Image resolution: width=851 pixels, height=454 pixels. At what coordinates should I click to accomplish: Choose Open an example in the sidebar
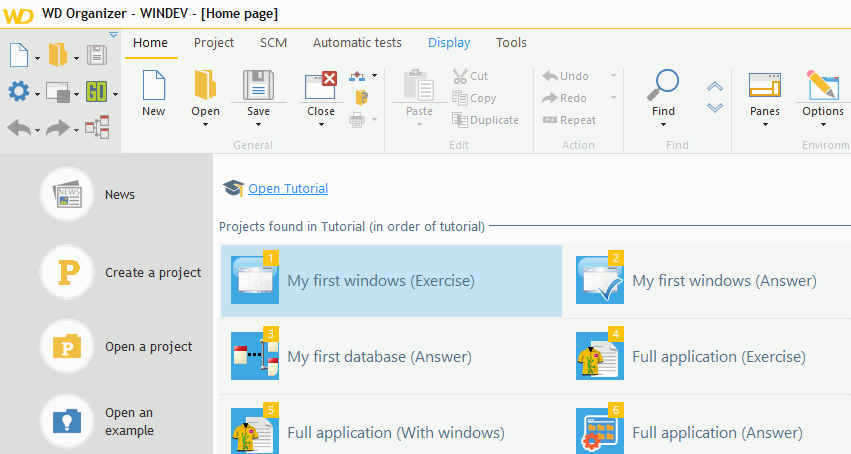(x=98, y=421)
